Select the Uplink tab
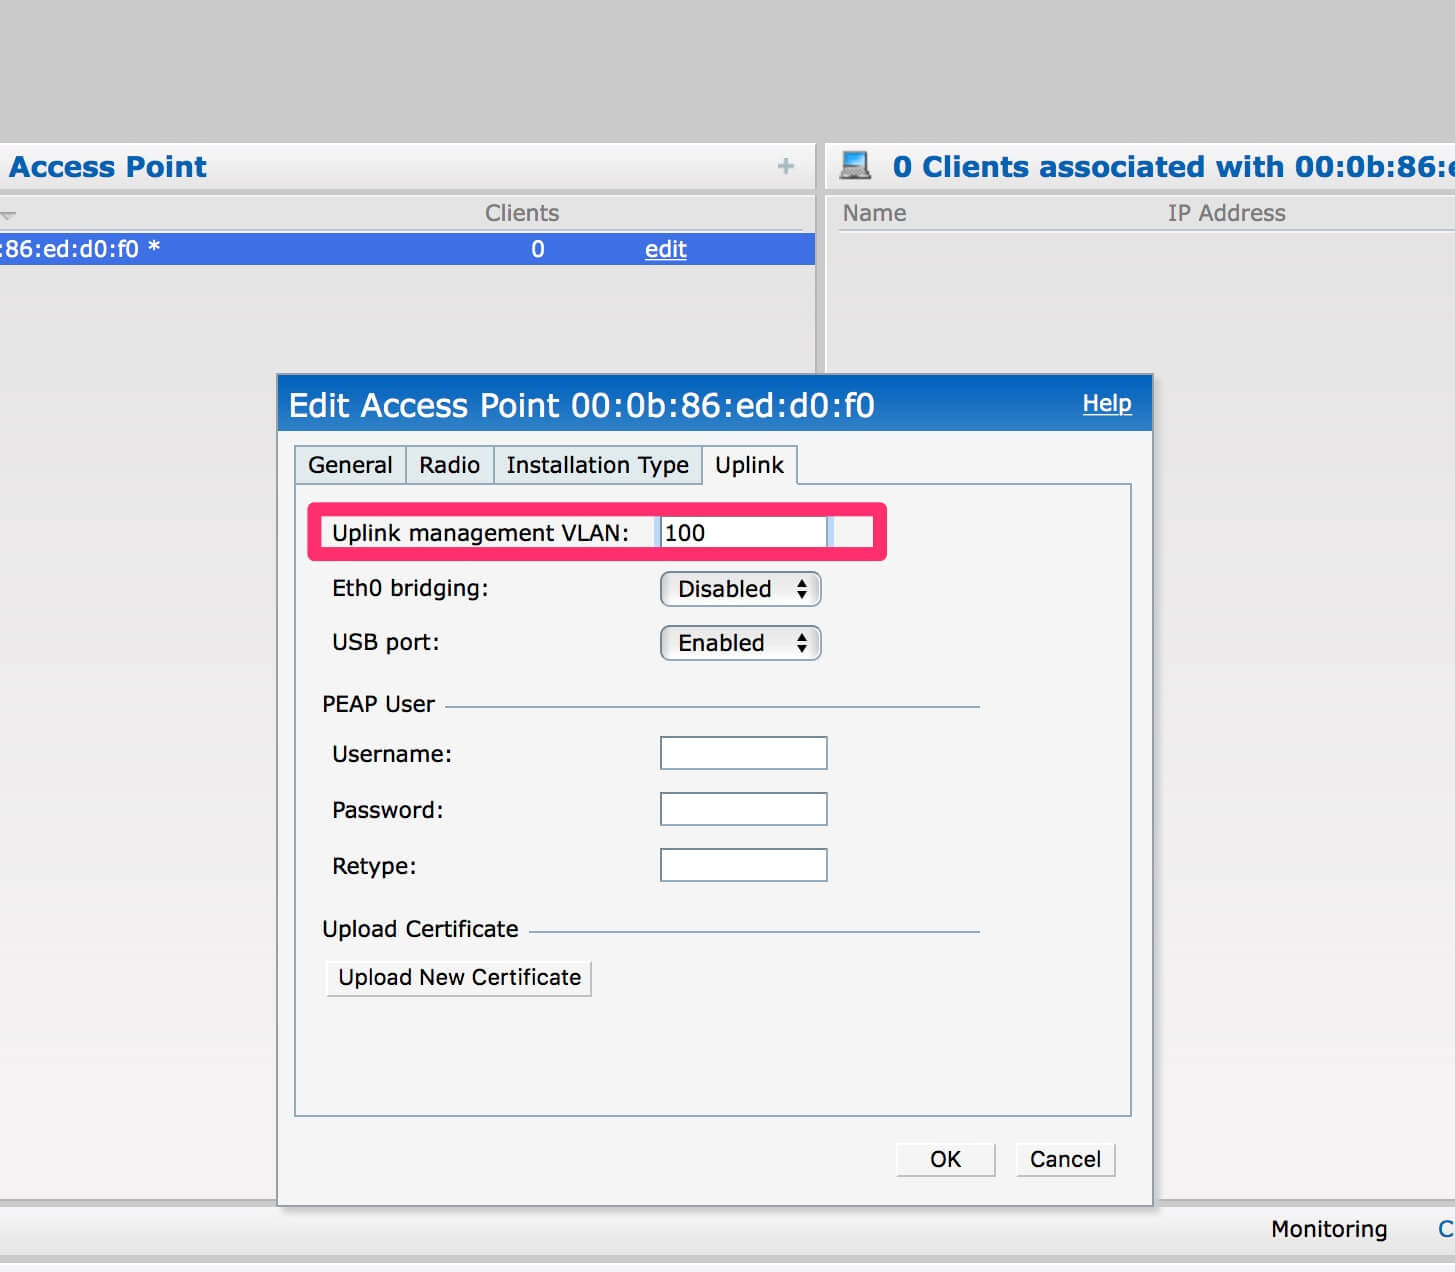1455x1272 pixels. [749, 464]
